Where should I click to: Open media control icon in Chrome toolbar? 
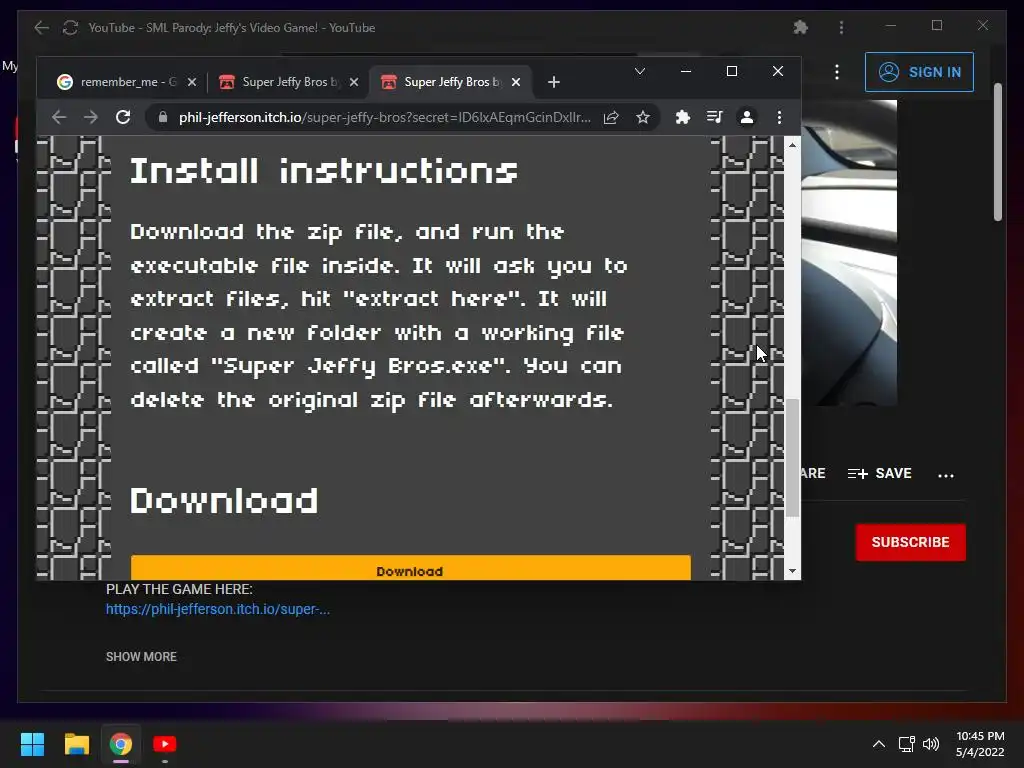714,118
